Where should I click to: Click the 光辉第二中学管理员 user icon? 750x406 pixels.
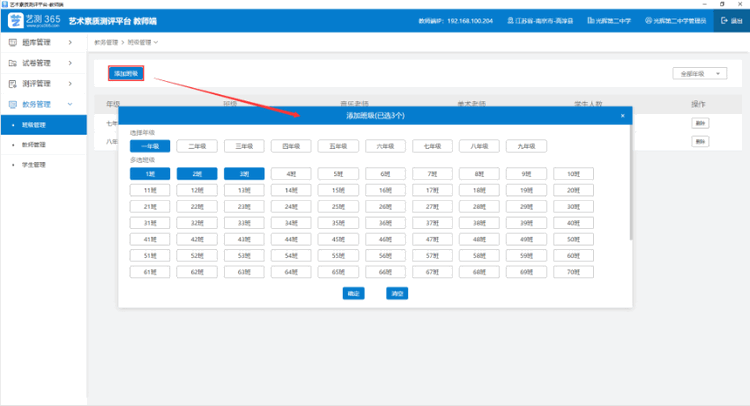[650, 20]
